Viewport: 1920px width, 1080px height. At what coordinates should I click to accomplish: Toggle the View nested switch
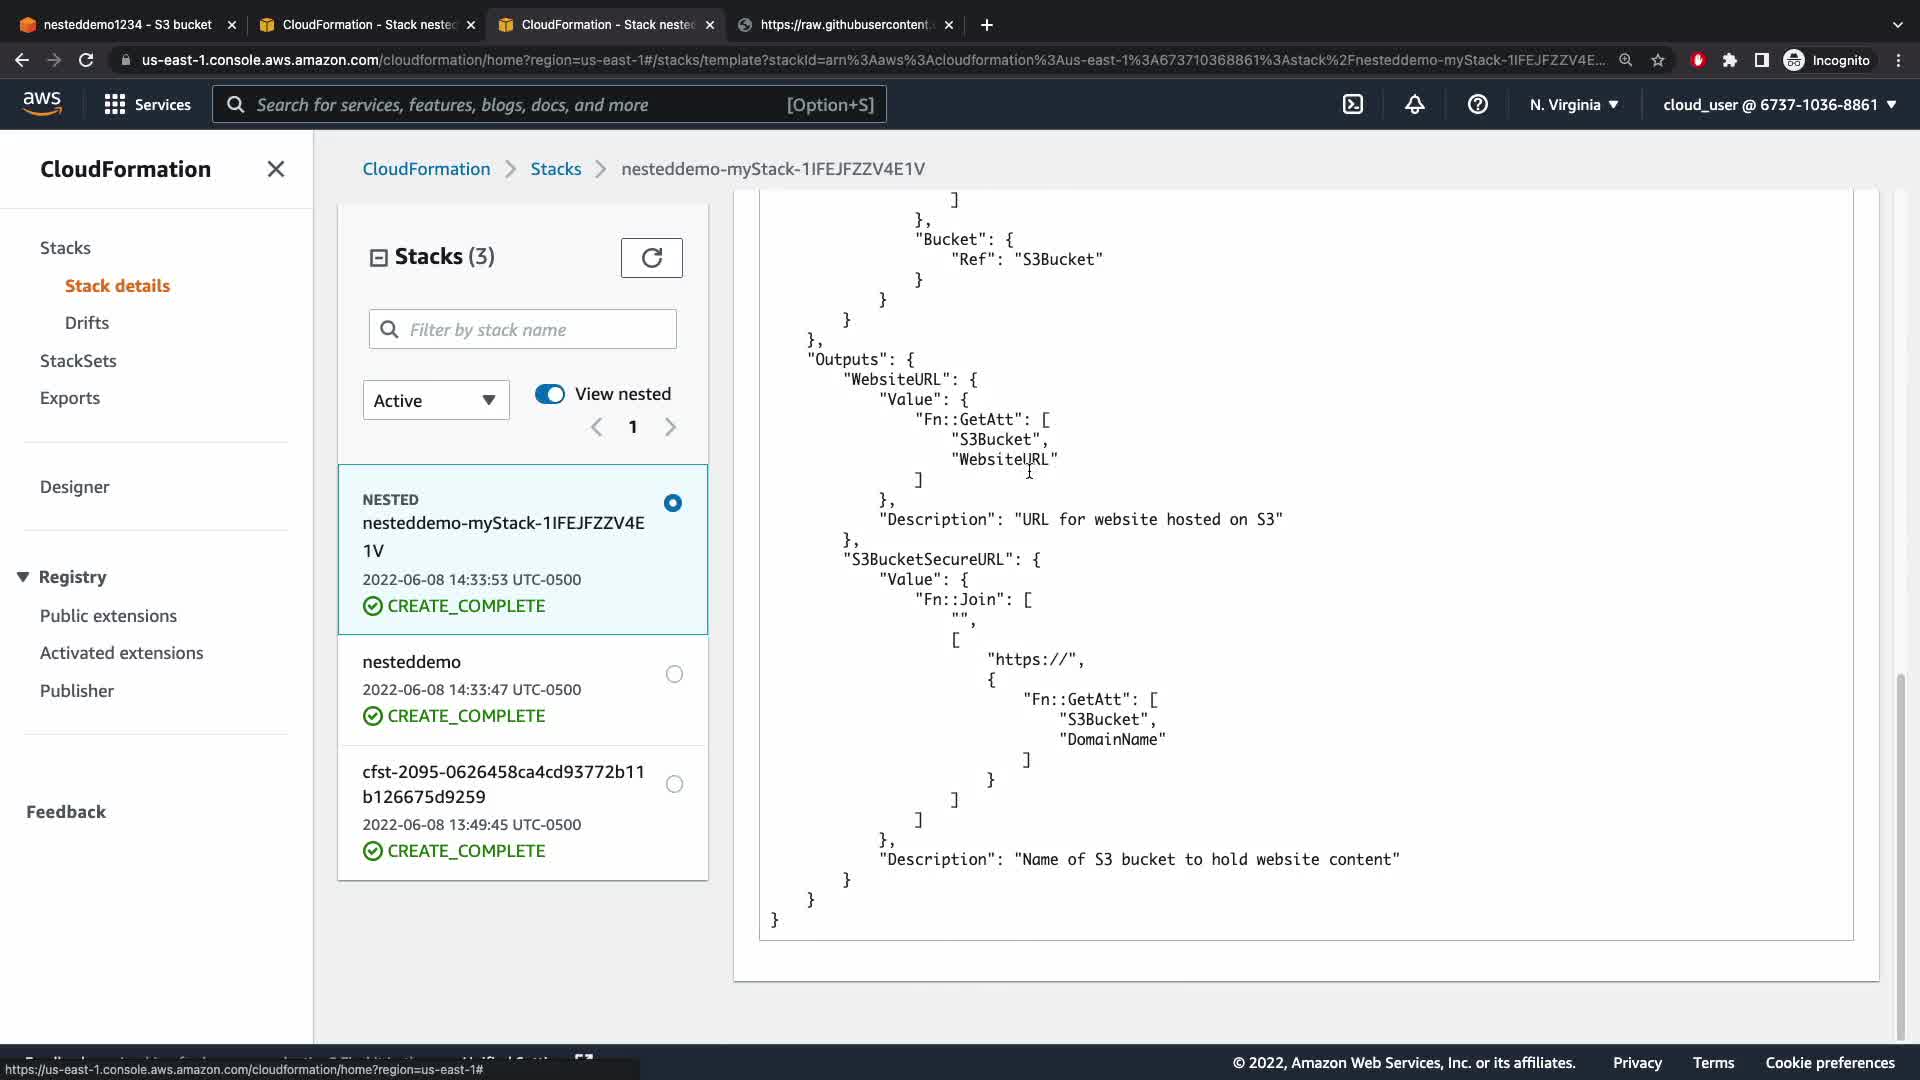click(549, 394)
